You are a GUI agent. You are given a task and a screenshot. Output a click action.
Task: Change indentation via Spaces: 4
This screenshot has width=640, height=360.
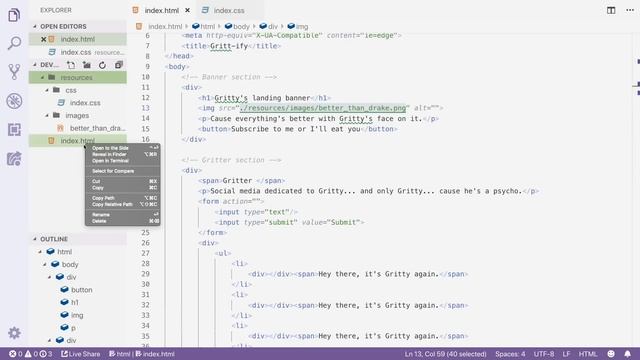[510, 354]
